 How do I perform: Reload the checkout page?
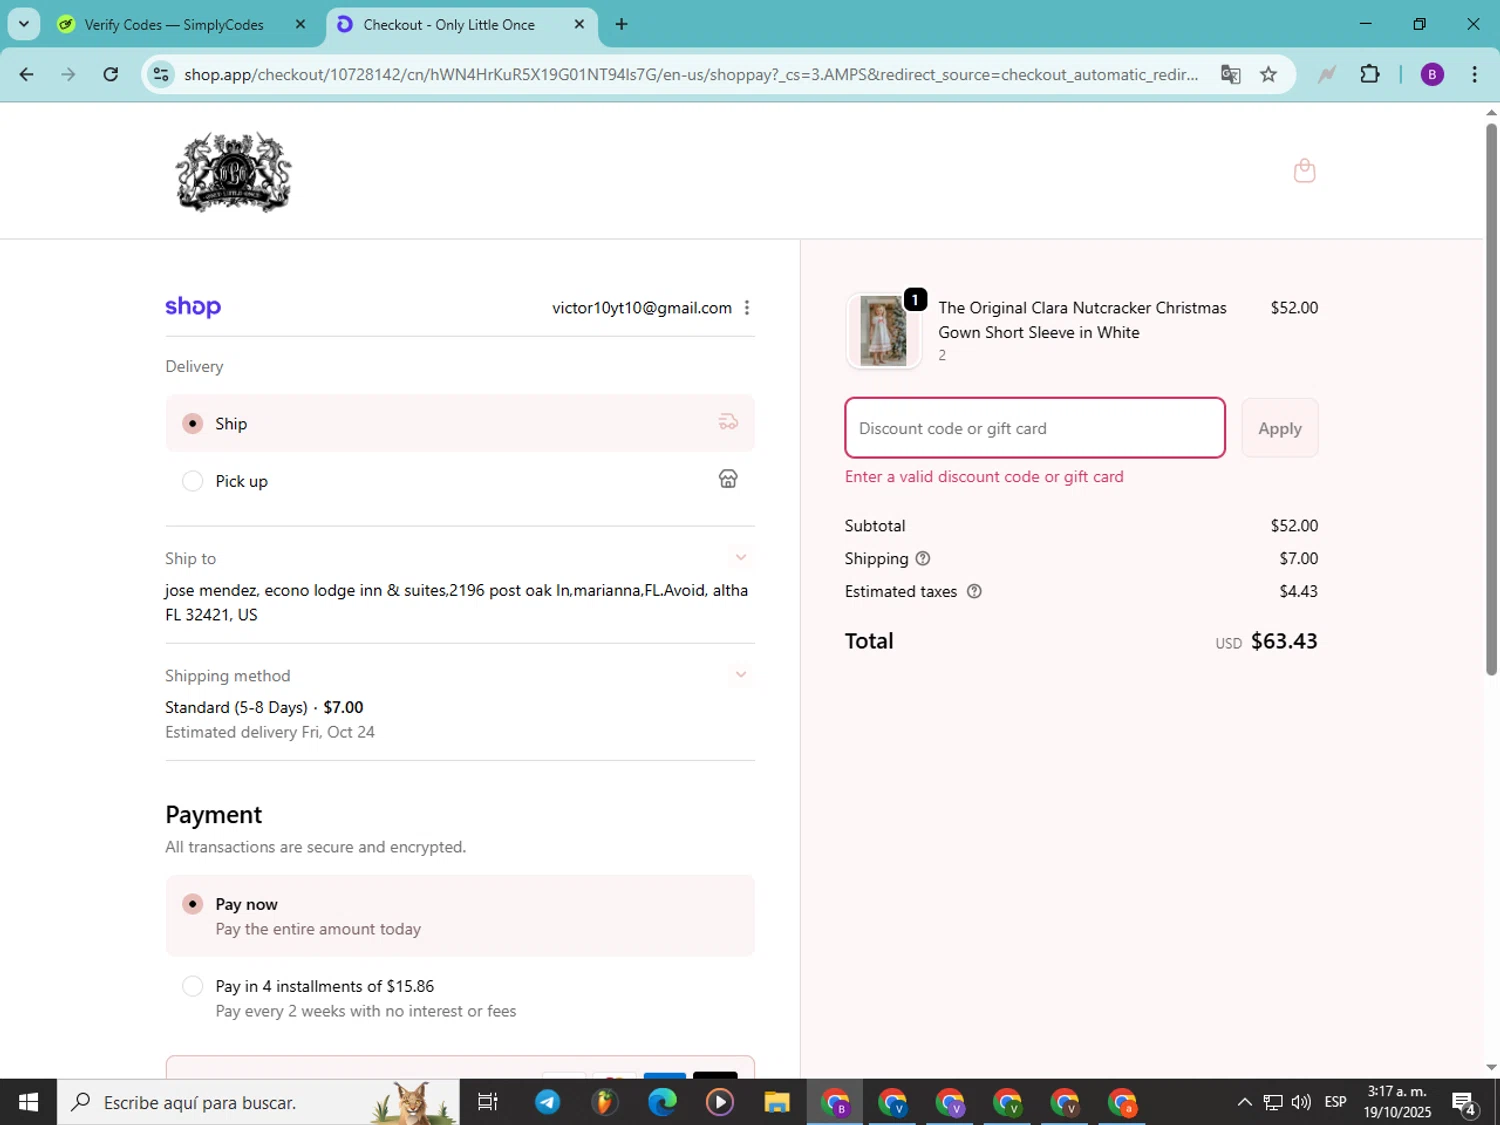tap(111, 74)
